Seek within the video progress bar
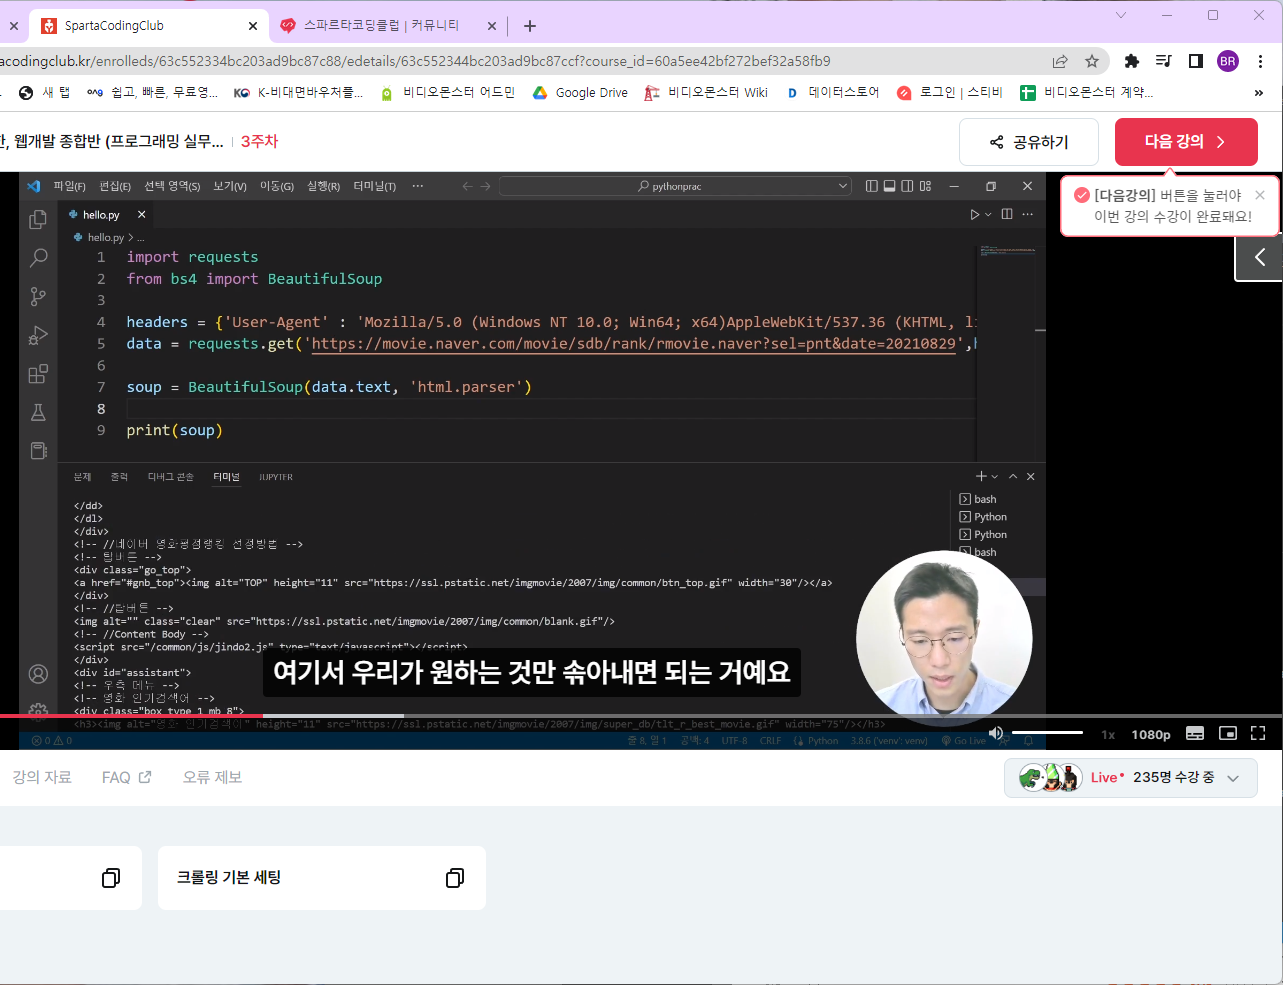This screenshot has width=1283, height=985. point(641,716)
